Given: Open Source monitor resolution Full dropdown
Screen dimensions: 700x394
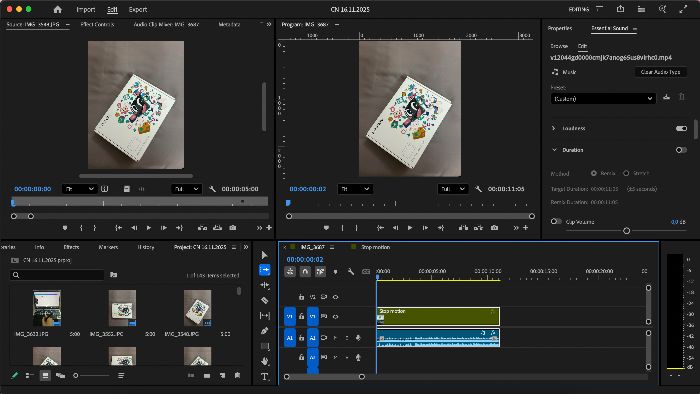Looking at the screenshot, I should 186,189.
